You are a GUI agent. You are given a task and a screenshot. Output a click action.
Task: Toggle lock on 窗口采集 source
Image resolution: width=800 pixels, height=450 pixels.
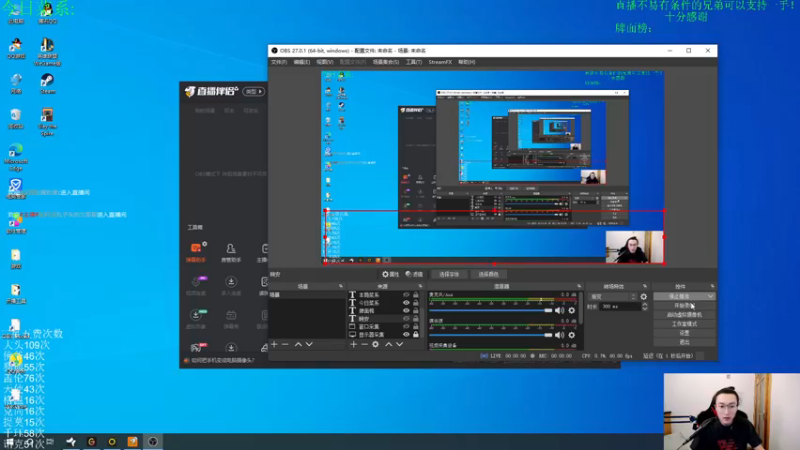coord(416,327)
